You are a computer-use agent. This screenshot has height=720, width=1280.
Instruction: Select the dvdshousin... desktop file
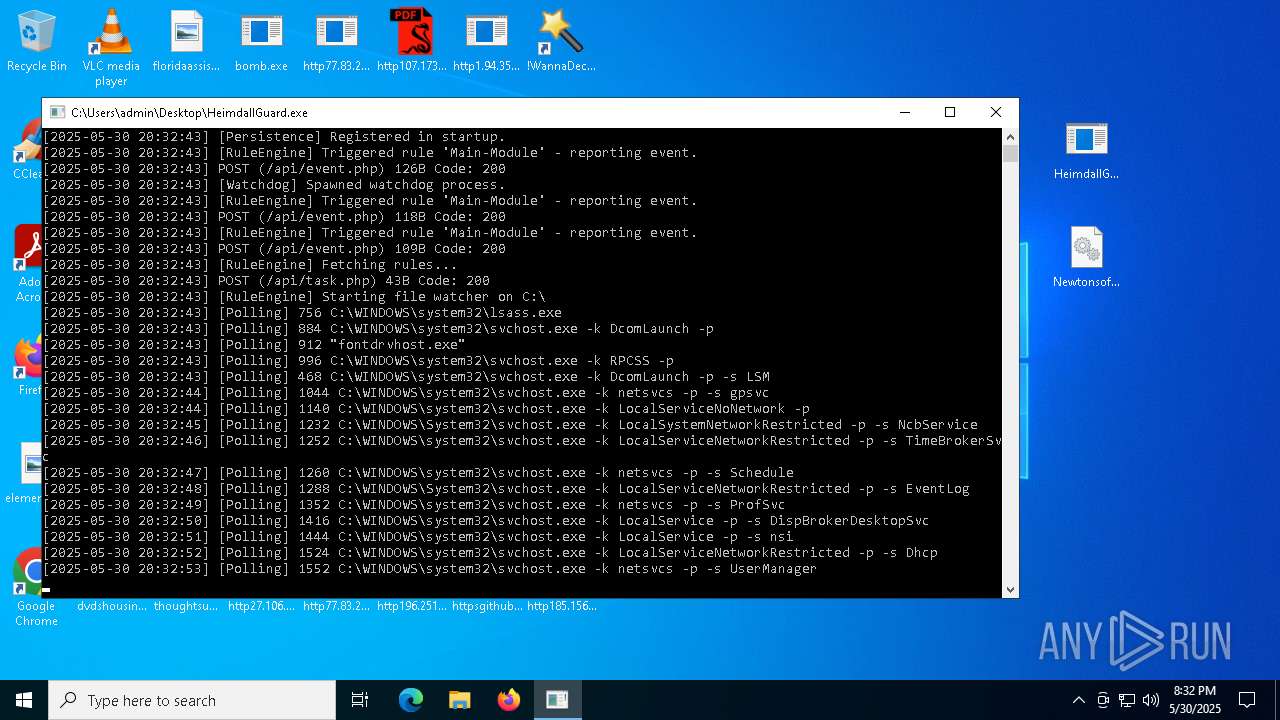pyautogui.click(x=111, y=605)
